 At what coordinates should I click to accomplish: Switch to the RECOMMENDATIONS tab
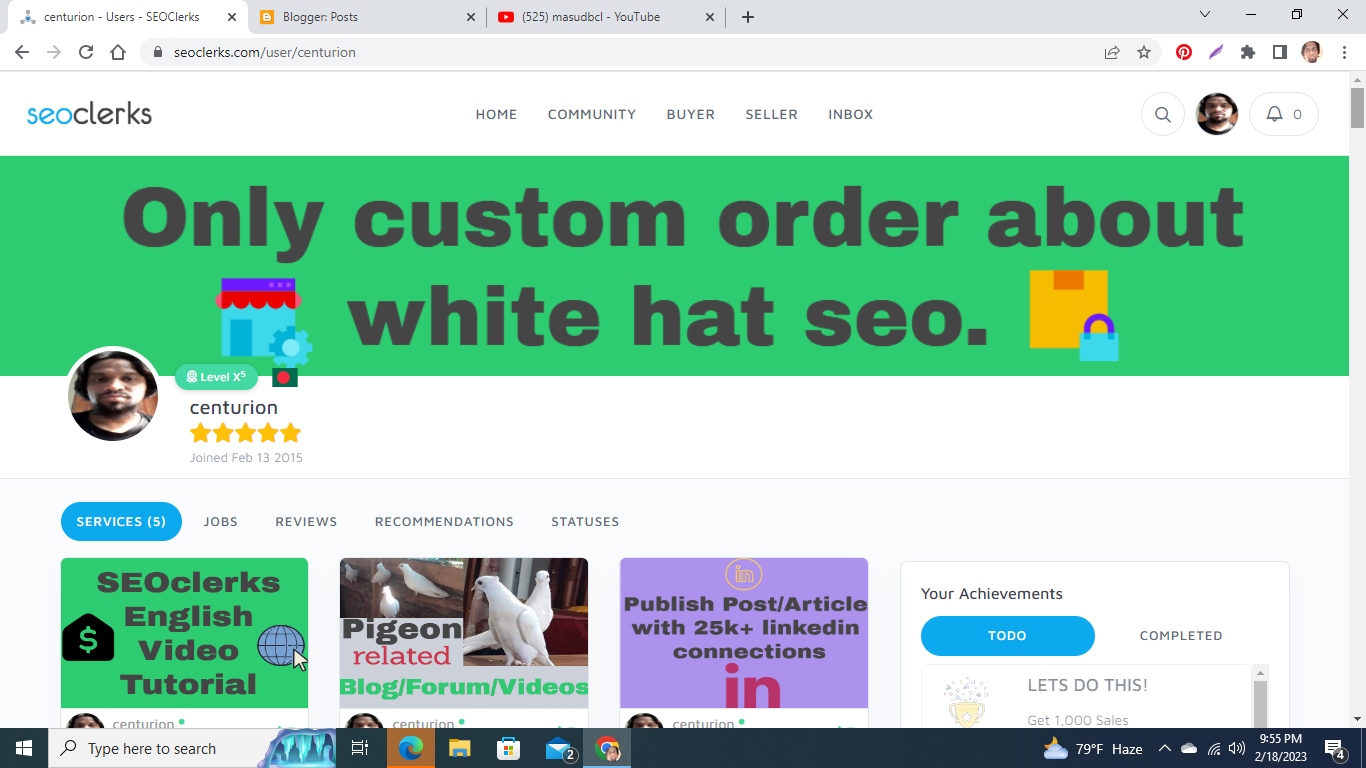coord(444,522)
